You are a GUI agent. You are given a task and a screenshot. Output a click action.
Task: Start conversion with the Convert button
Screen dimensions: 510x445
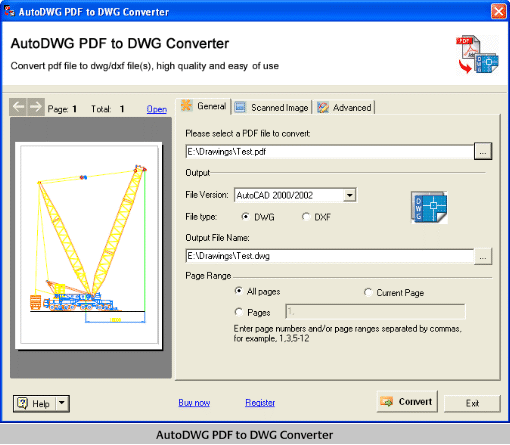click(x=407, y=402)
